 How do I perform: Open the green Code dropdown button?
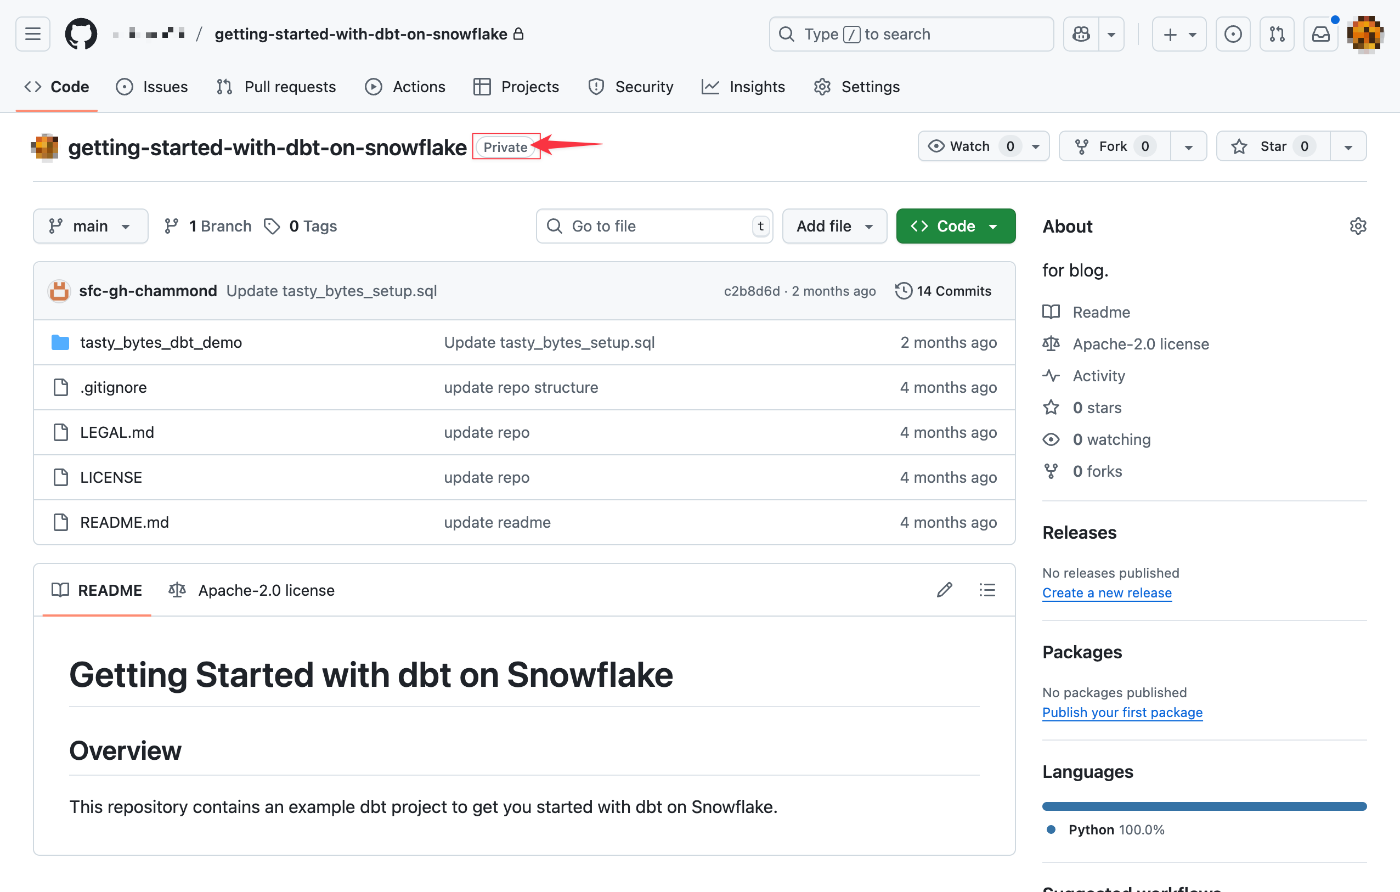point(955,226)
